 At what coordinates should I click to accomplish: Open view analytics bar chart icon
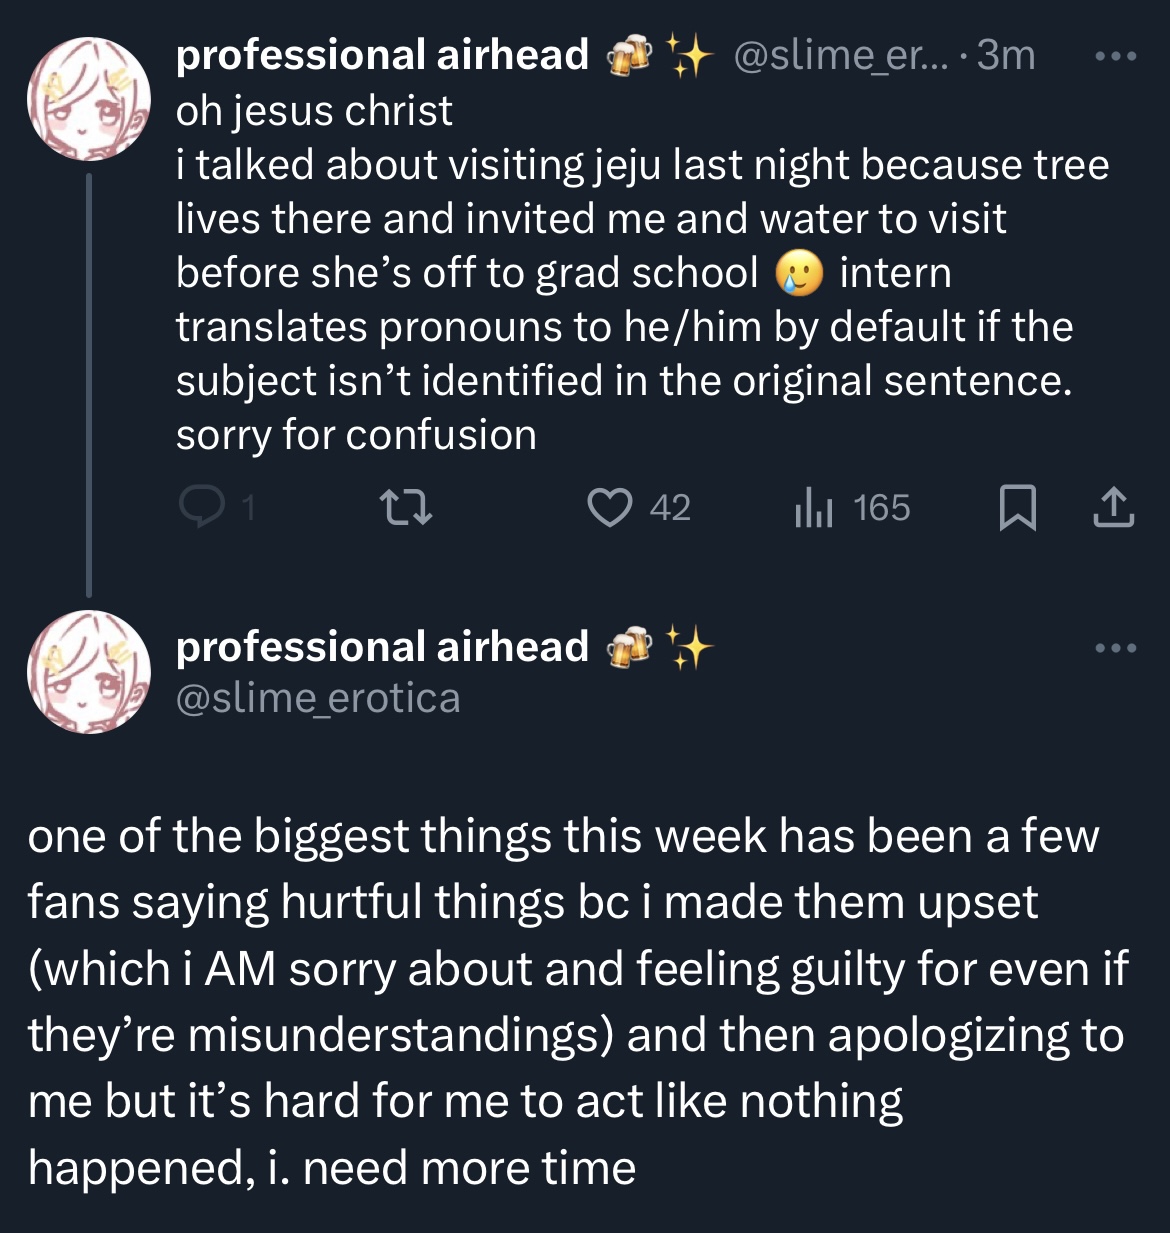(813, 507)
